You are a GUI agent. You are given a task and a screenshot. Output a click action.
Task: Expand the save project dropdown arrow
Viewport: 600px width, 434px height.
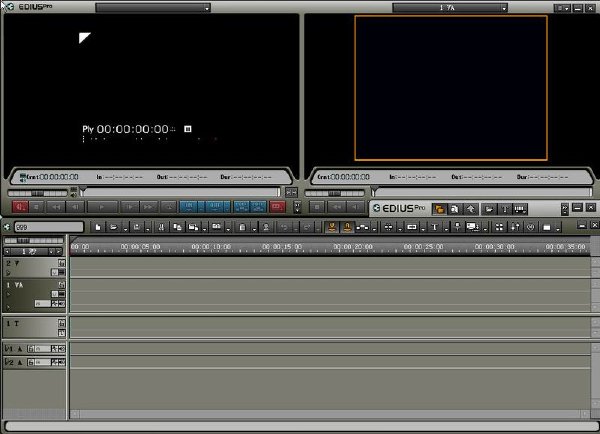coord(148,228)
